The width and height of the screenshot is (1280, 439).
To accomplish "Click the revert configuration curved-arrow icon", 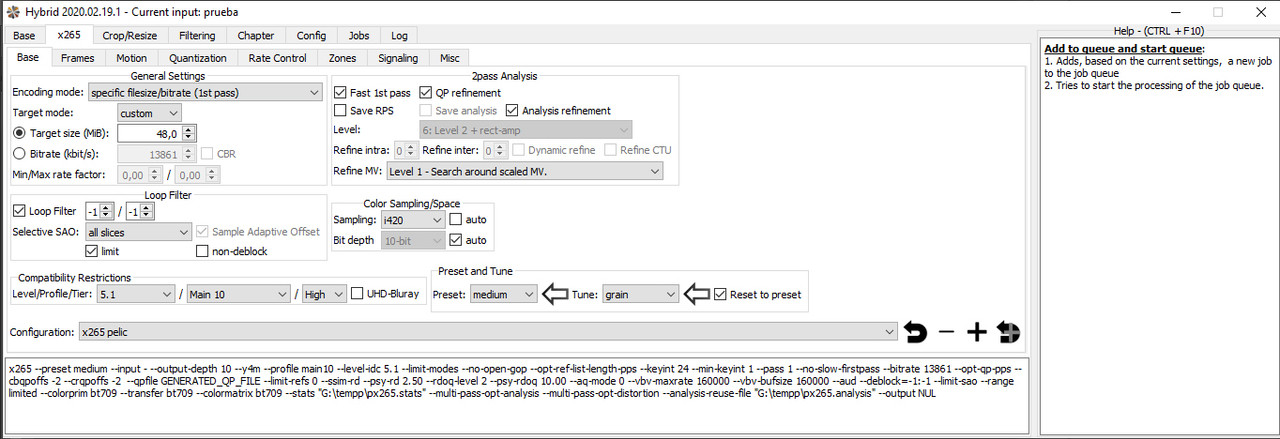I will (x=916, y=332).
